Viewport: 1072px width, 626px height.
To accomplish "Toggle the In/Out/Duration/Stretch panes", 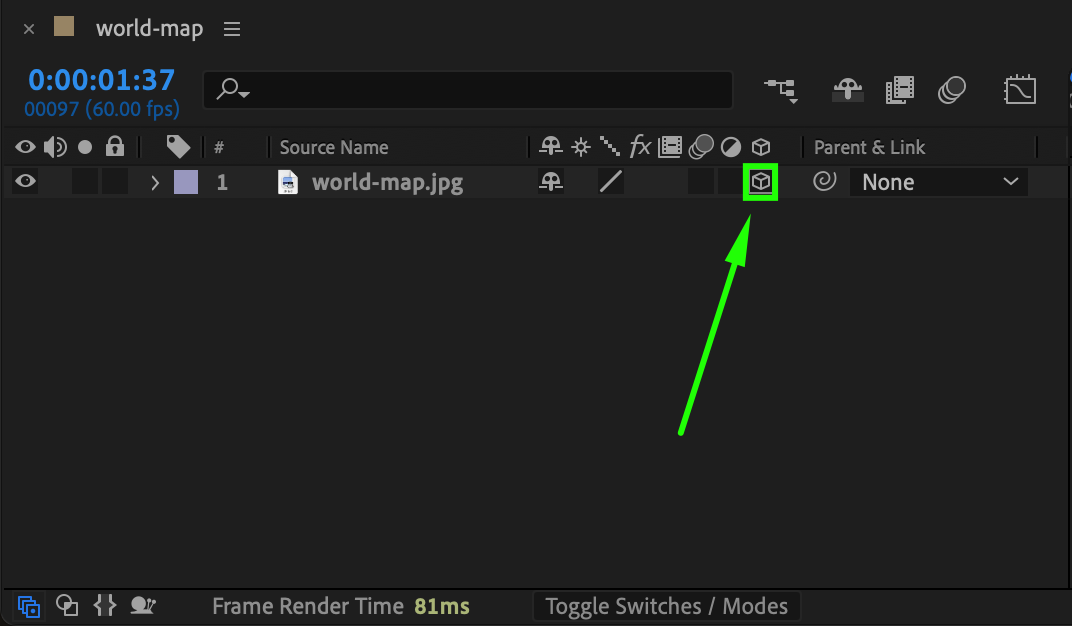I will (x=105, y=606).
